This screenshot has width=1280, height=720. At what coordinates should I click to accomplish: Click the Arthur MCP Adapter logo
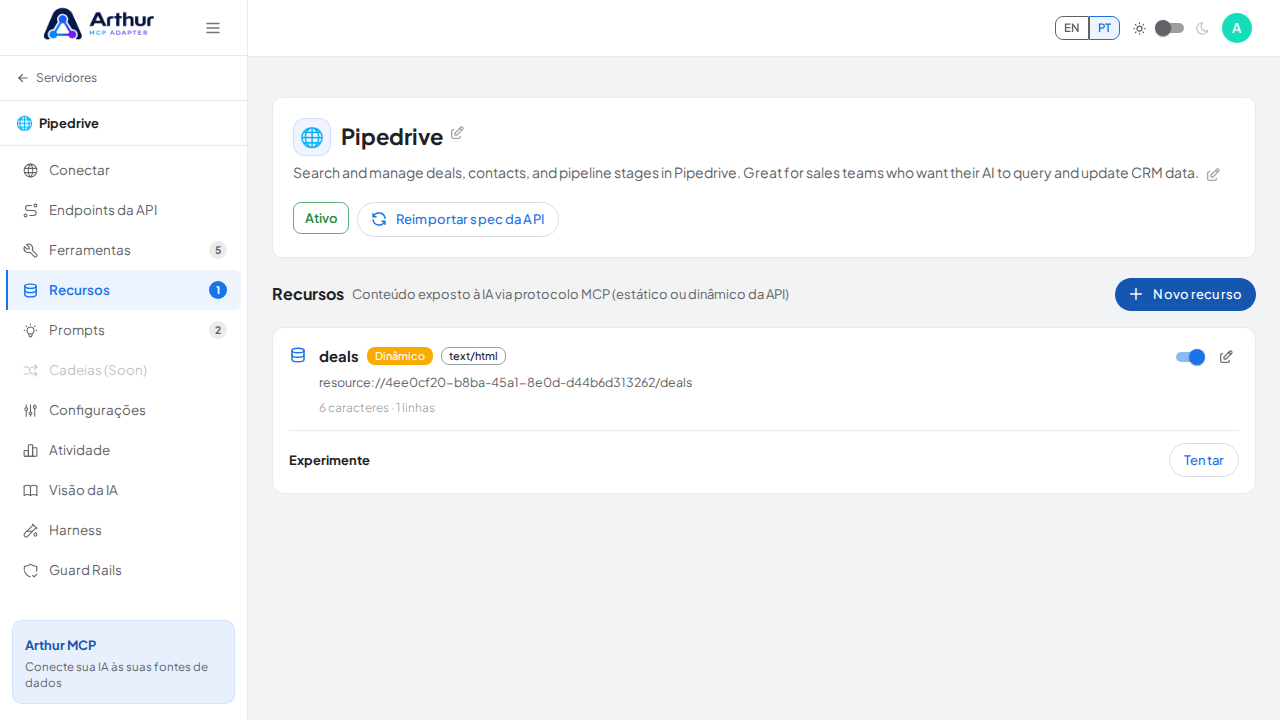(99, 23)
